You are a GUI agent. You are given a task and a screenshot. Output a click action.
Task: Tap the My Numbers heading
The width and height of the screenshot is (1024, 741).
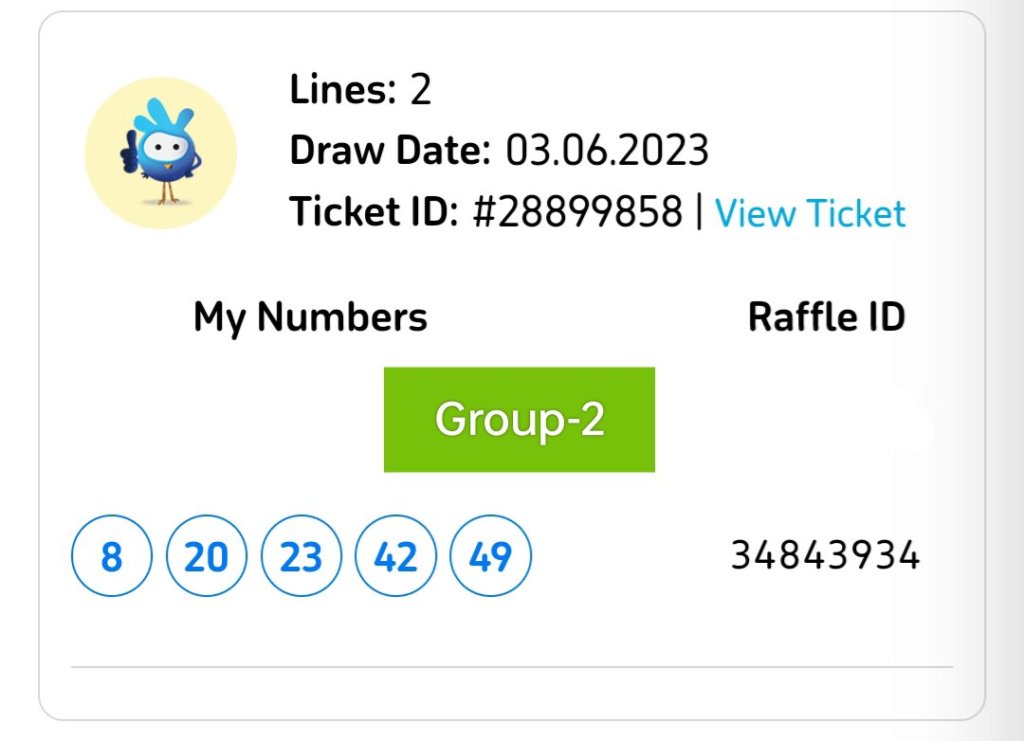click(310, 318)
